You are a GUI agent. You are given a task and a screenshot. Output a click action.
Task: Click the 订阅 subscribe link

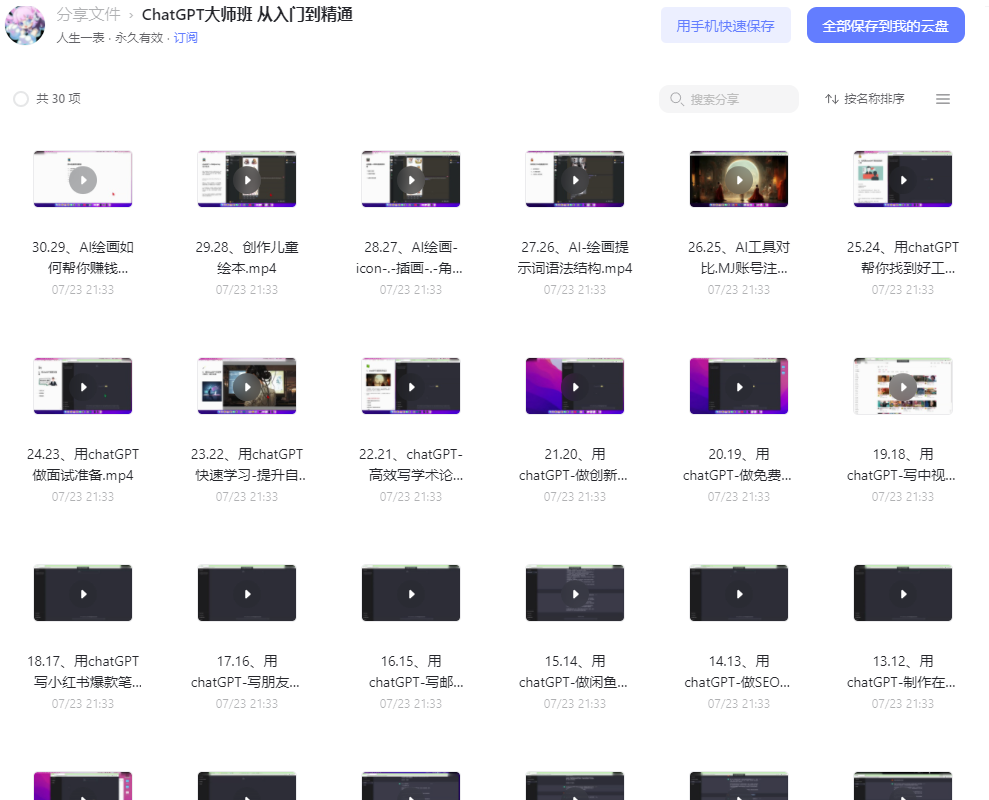pos(185,38)
